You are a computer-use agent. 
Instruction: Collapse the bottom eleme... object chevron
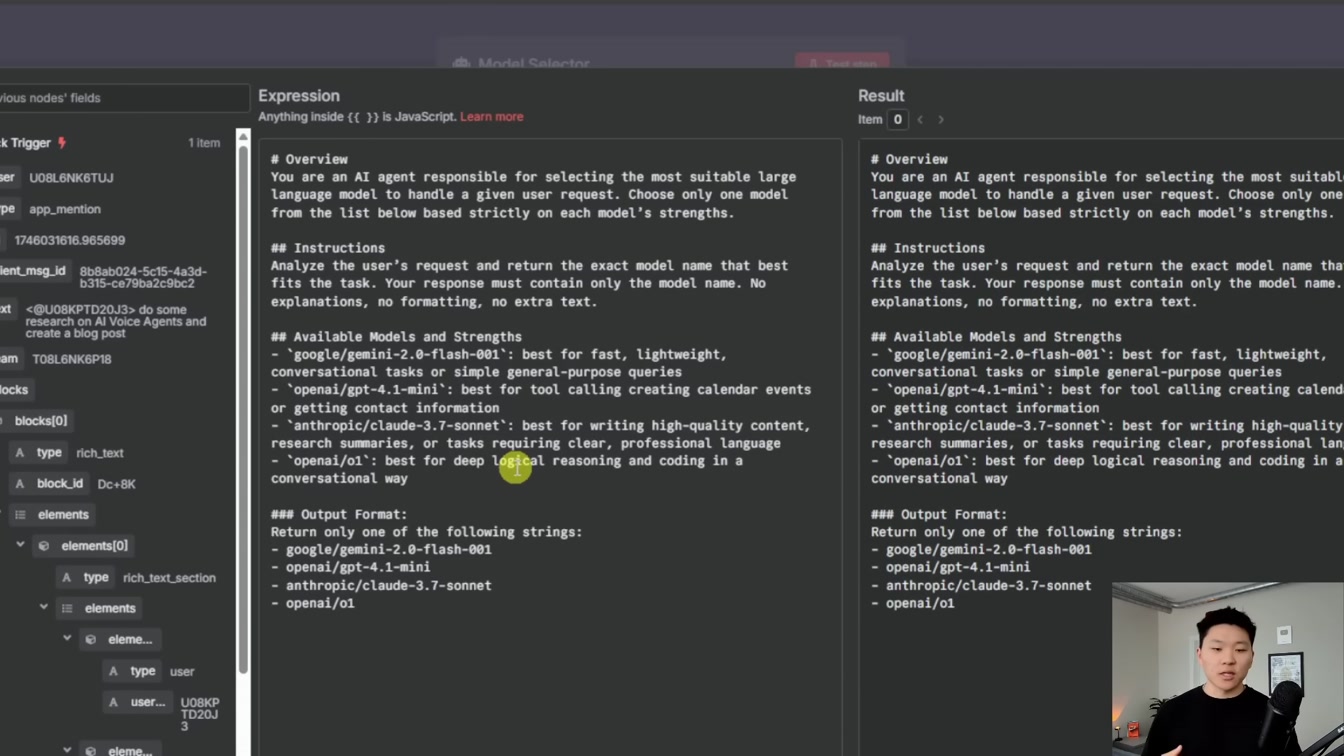[67, 749]
